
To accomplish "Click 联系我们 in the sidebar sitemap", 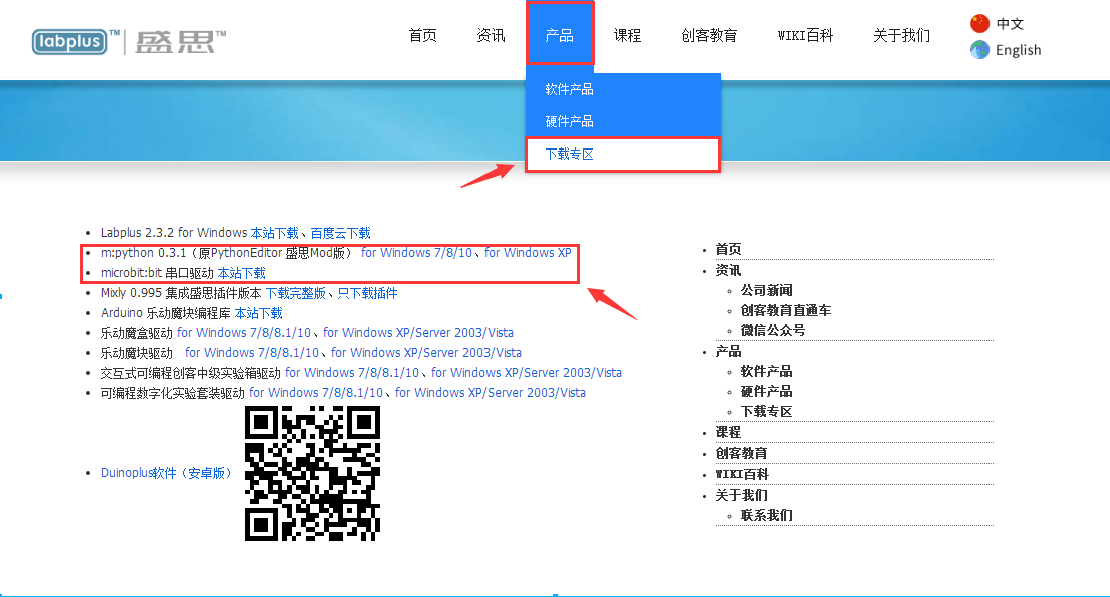I will (x=767, y=516).
